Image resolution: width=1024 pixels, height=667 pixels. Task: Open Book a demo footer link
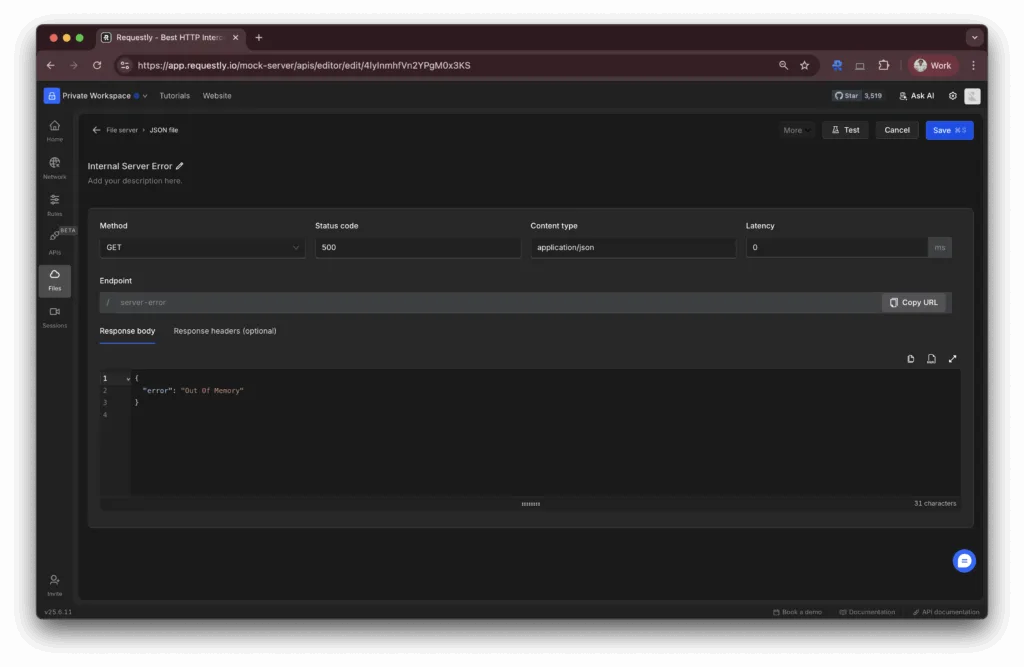point(797,612)
